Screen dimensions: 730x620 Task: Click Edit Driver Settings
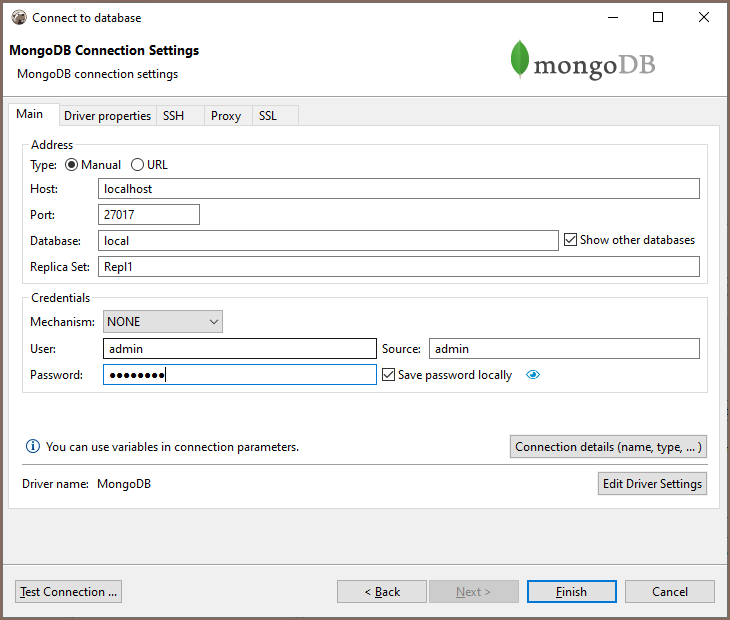point(652,484)
